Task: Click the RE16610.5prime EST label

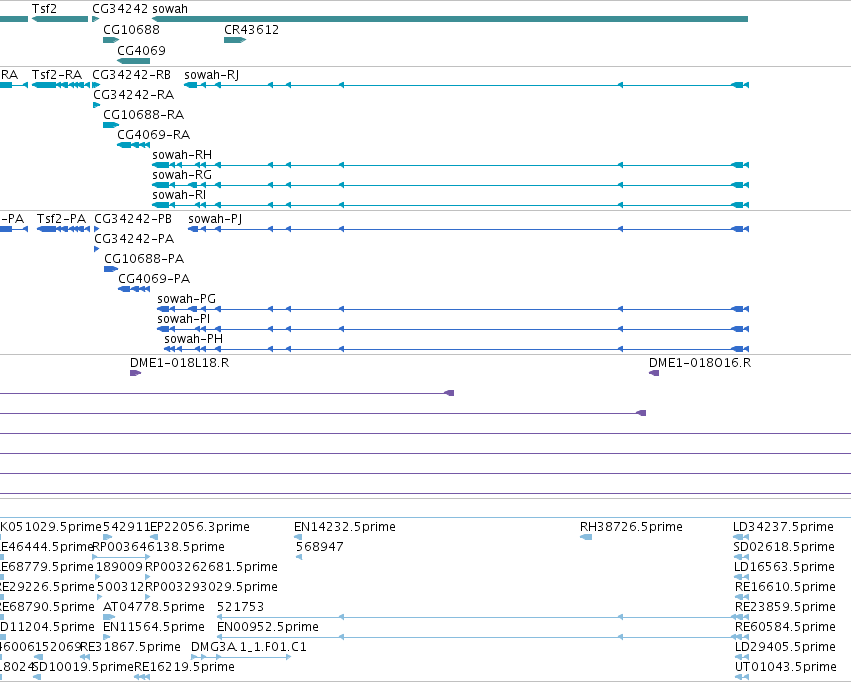Action: point(785,587)
